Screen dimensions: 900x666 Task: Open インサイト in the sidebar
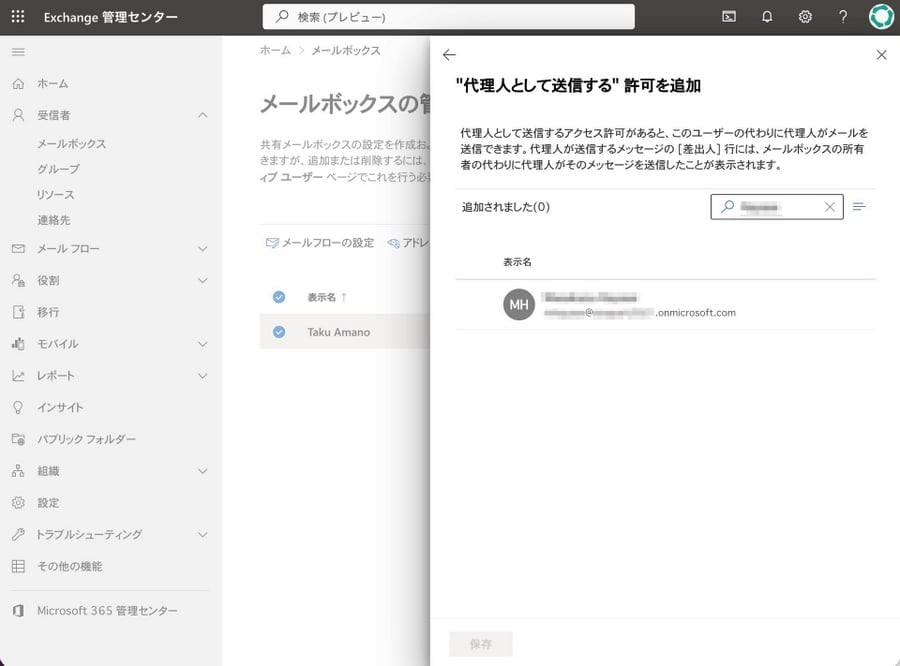point(60,408)
